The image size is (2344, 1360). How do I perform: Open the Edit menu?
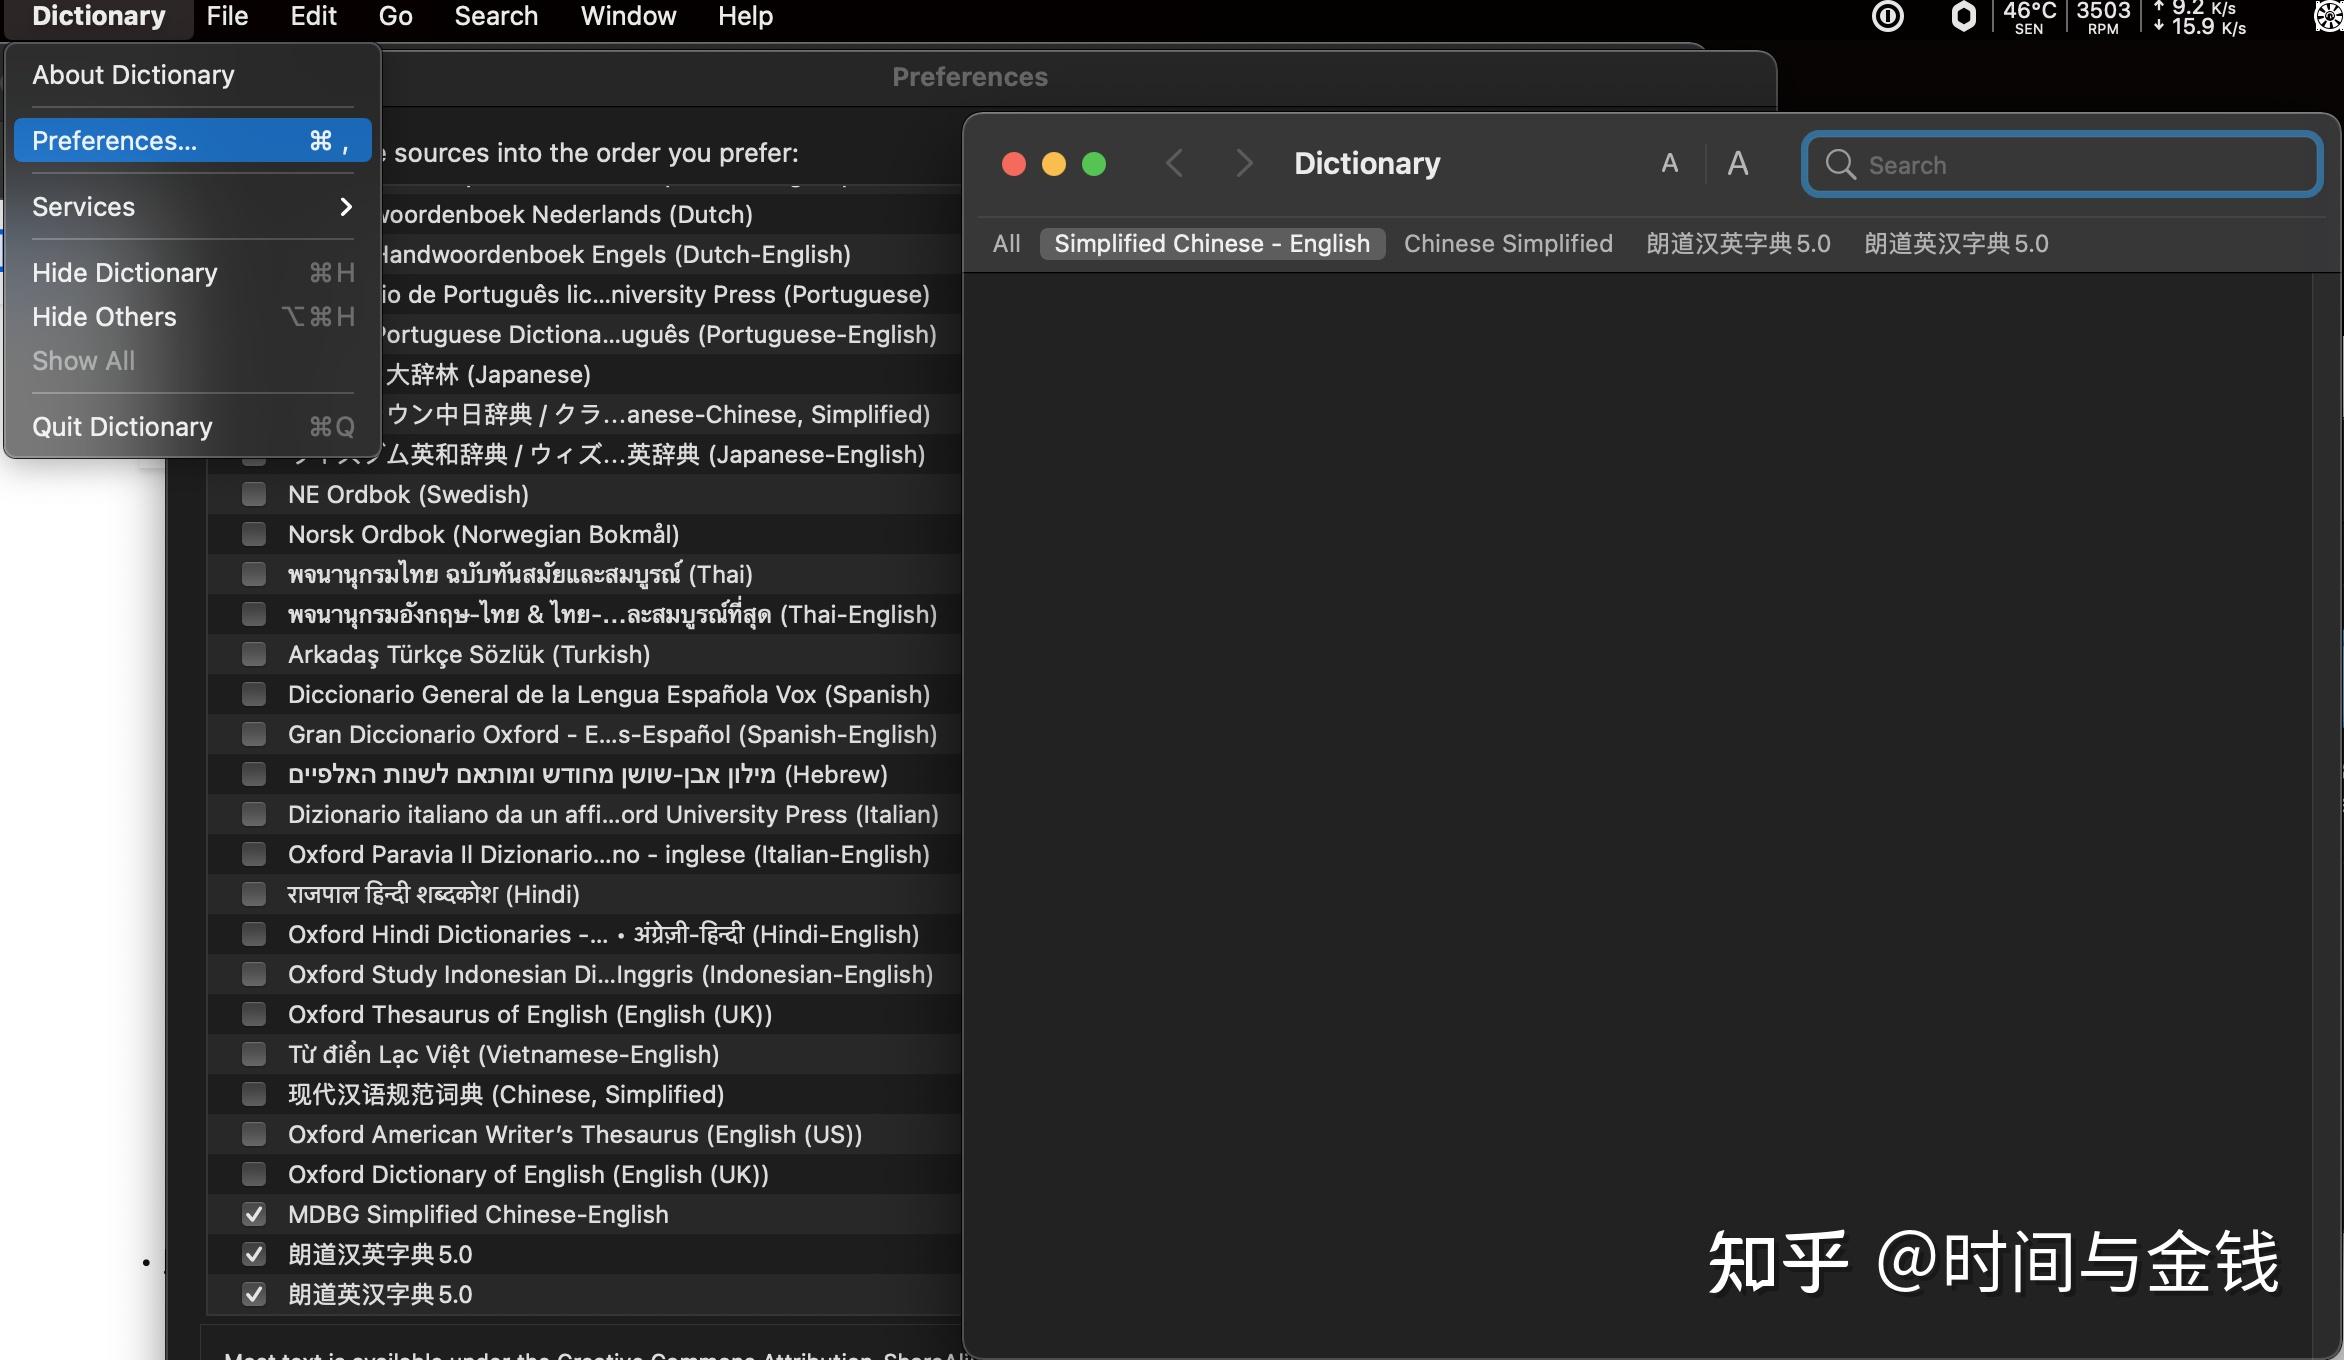313,17
